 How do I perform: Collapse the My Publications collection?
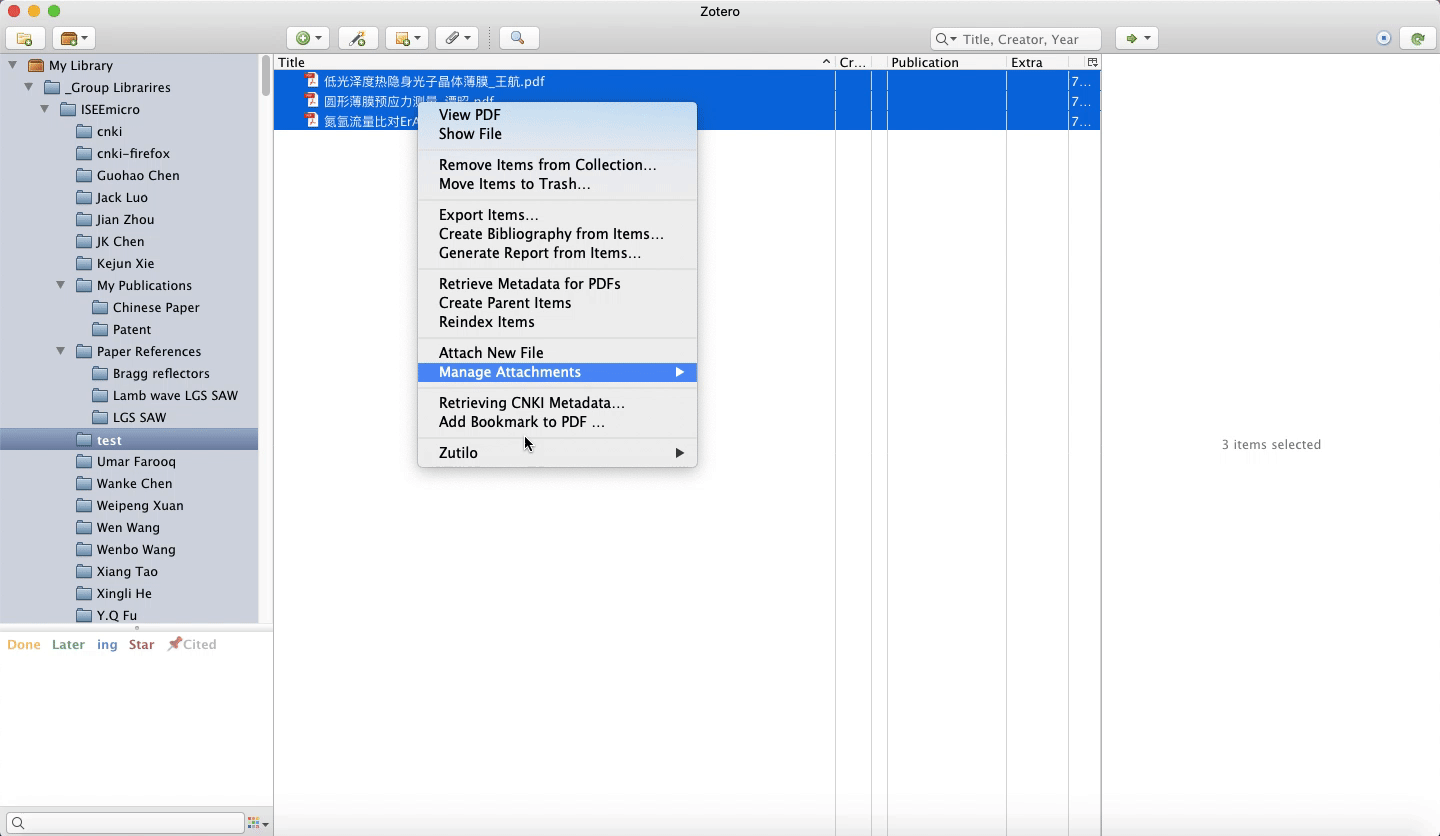[x=61, y=285]
